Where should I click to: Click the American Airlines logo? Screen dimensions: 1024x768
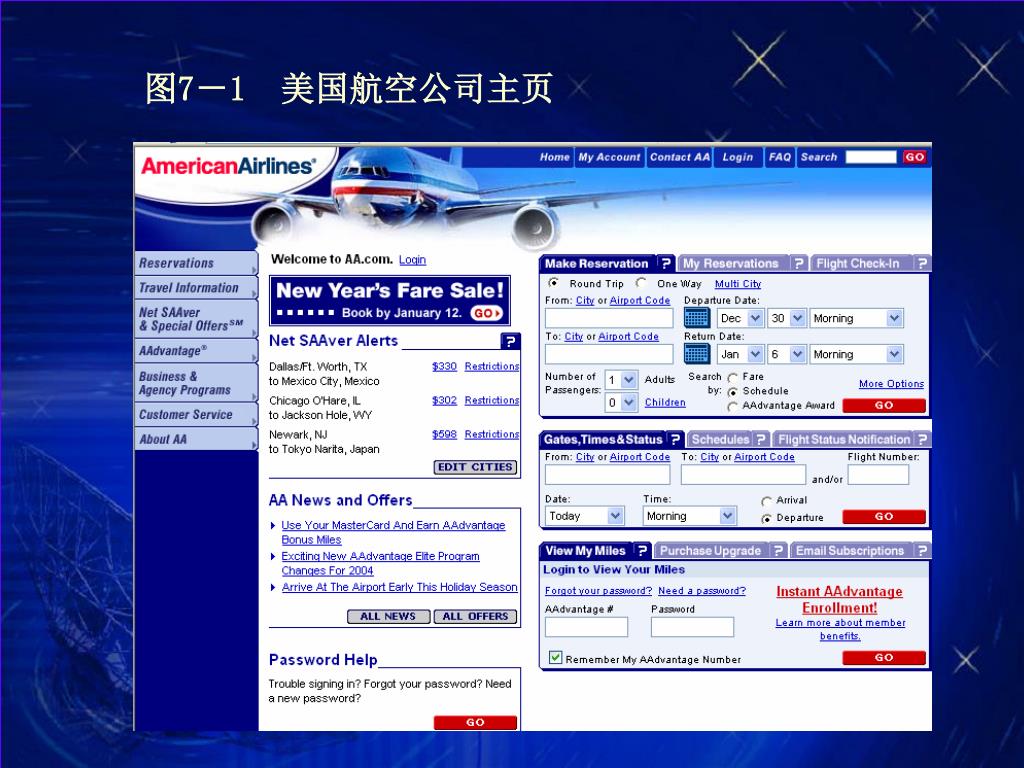click(x=228, y=166)
